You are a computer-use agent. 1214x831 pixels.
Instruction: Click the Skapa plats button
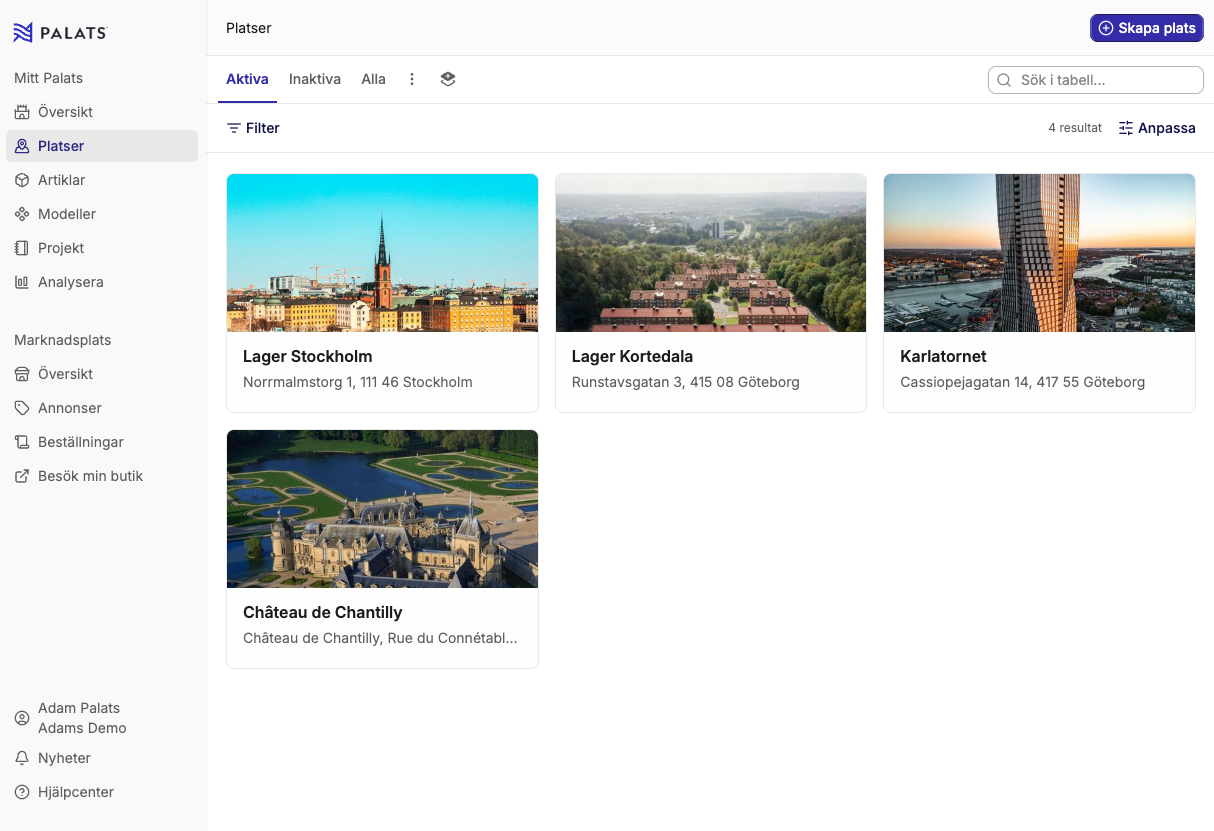pyautogui.click(x=1146, y=28)
